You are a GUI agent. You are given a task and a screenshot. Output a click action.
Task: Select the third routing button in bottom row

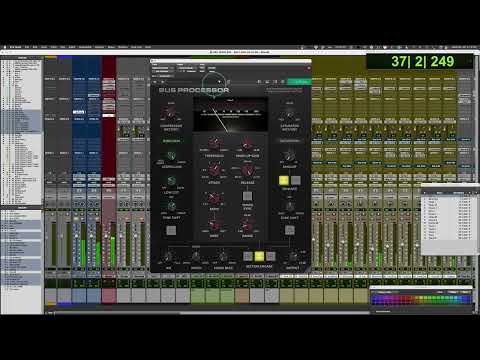271,256
